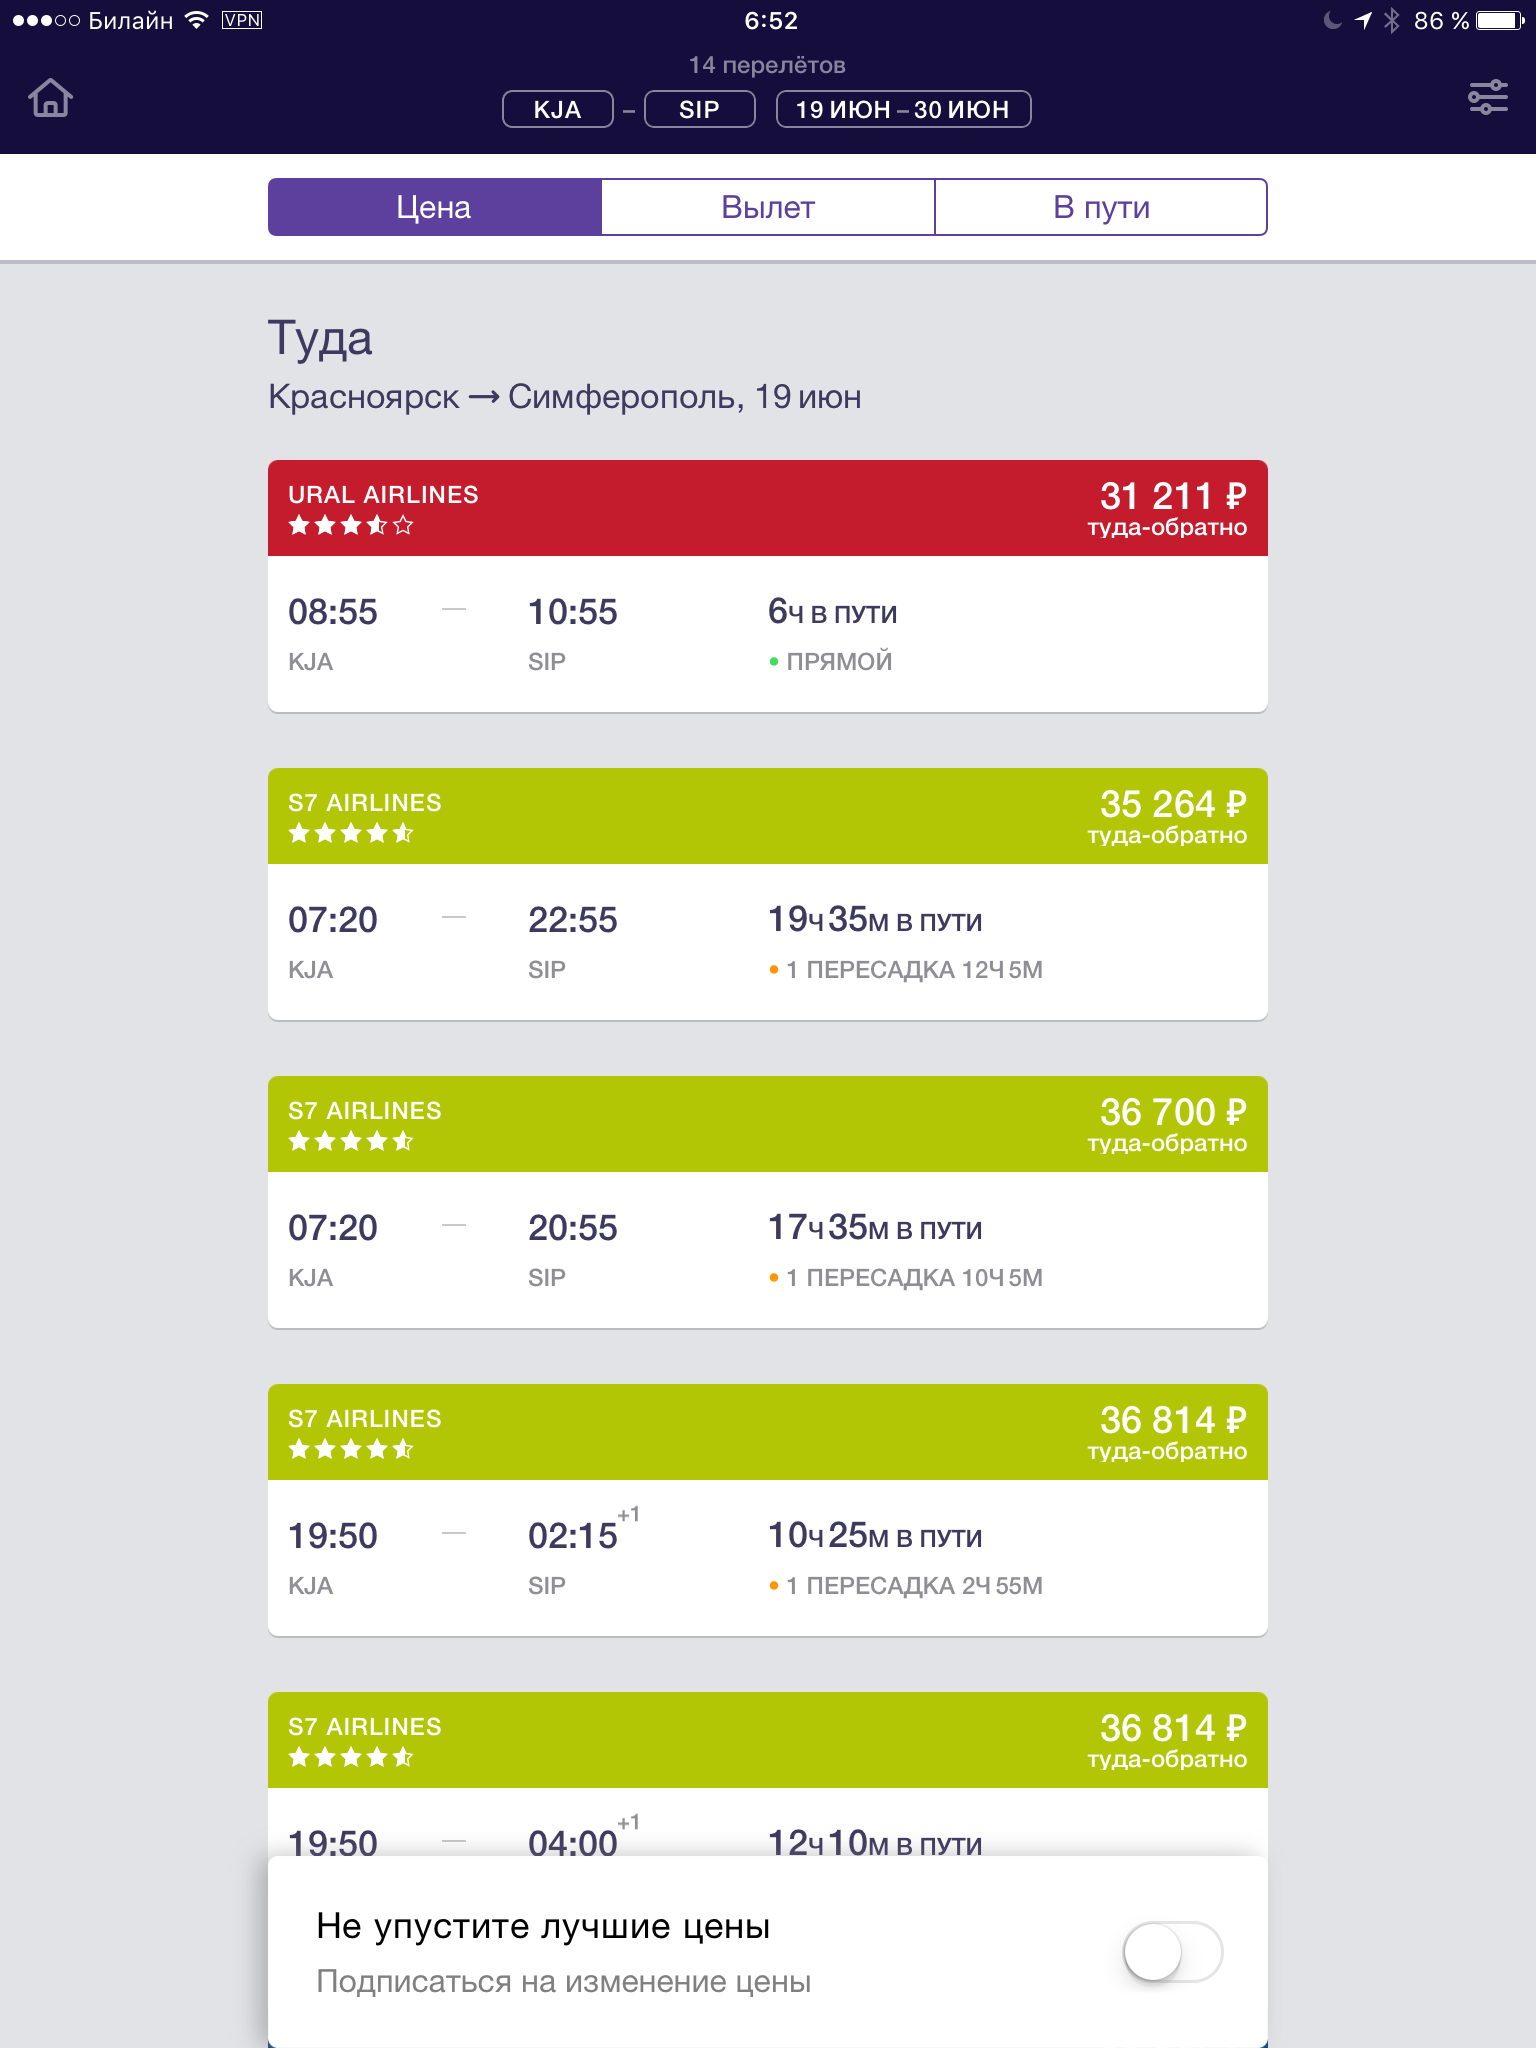Sort results by Вылет tab
This screenshot has height=2048, width=1536.
[x=768, y=207]
